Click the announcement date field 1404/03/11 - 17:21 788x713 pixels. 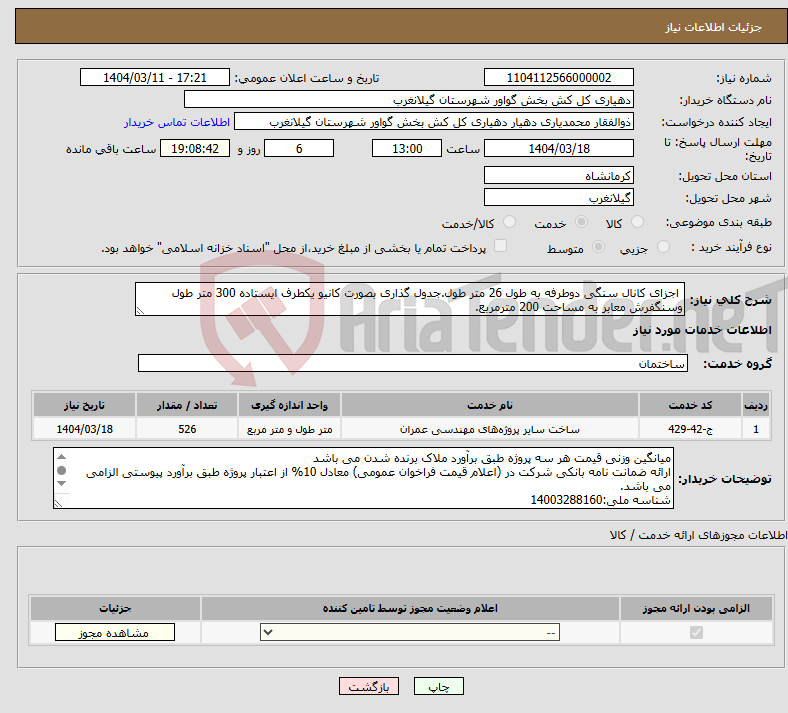155,77
